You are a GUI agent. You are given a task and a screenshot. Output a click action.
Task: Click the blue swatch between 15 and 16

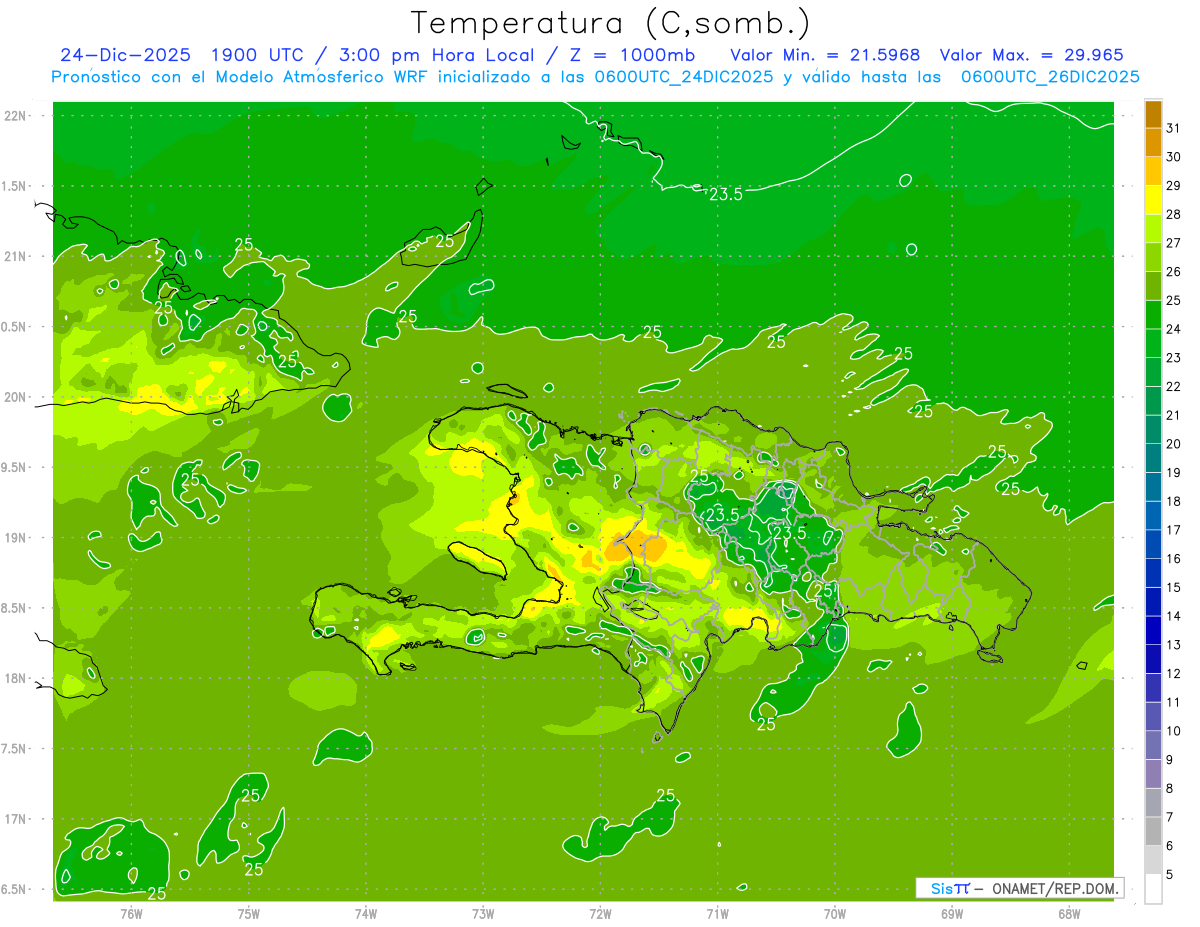pyautogui.click(x=1153, y=573)
